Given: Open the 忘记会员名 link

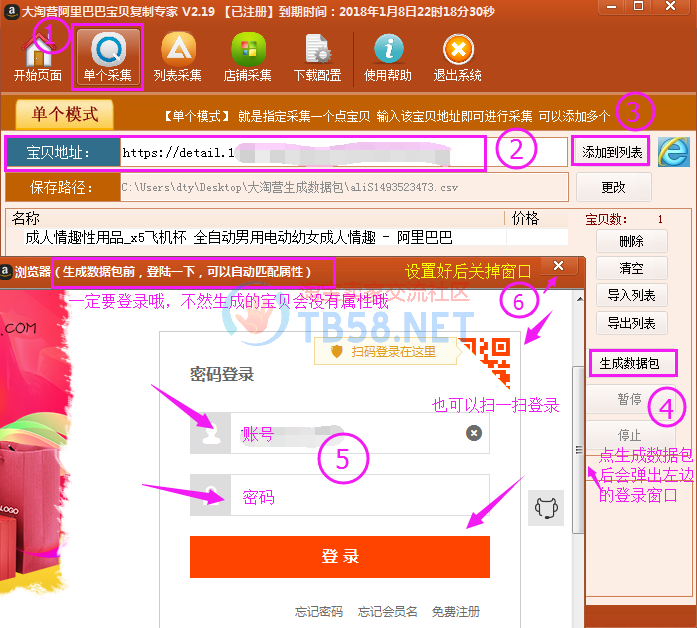Looking at the screenshot, I should click(388, 612).
